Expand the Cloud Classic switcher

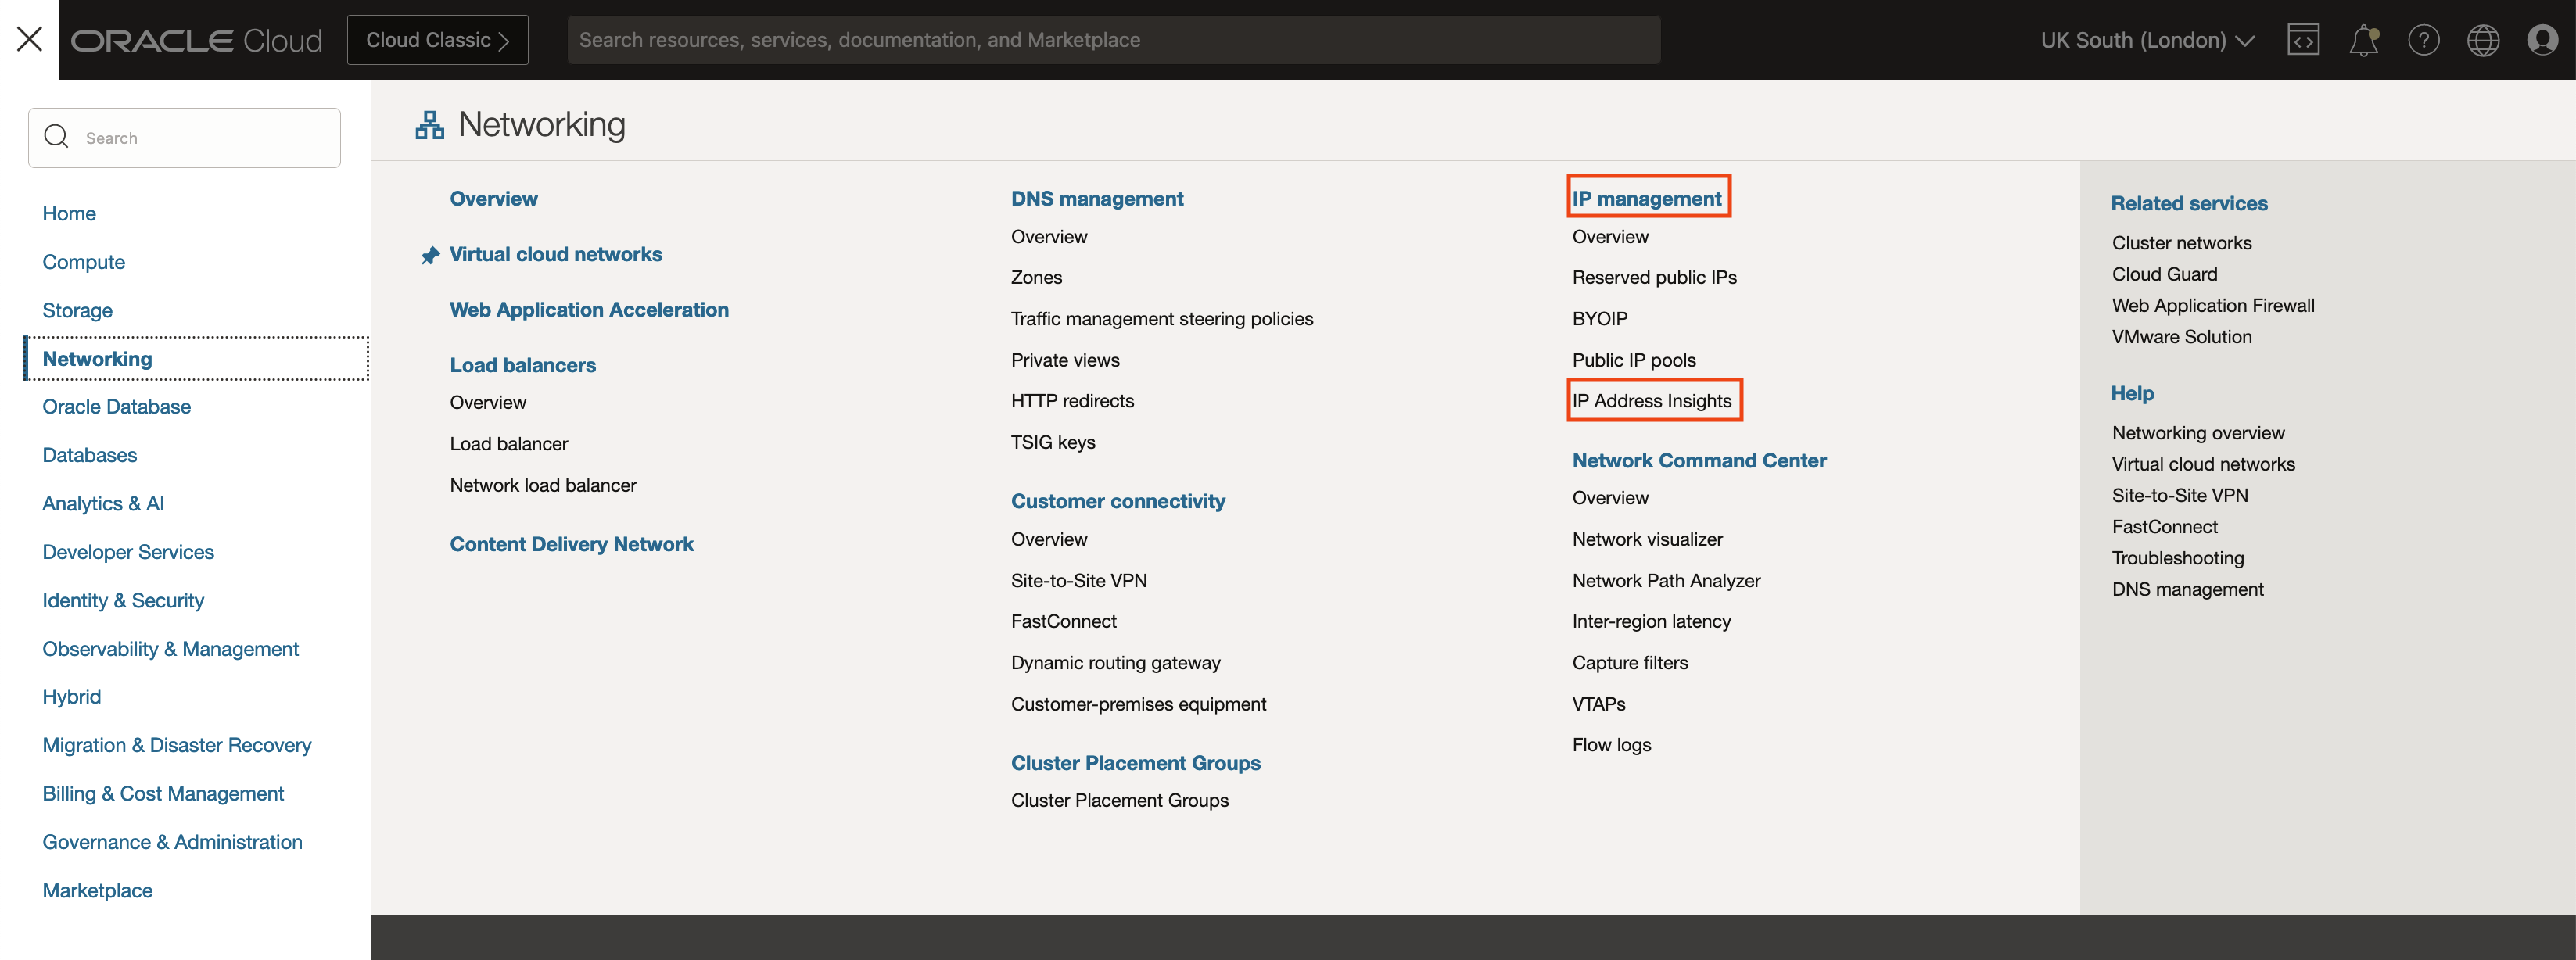point(437,39)
